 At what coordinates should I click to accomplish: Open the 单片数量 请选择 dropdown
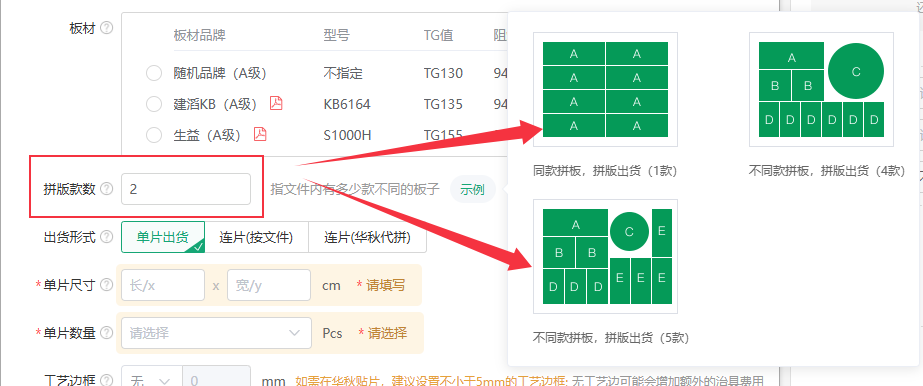[x=216, y=333]
